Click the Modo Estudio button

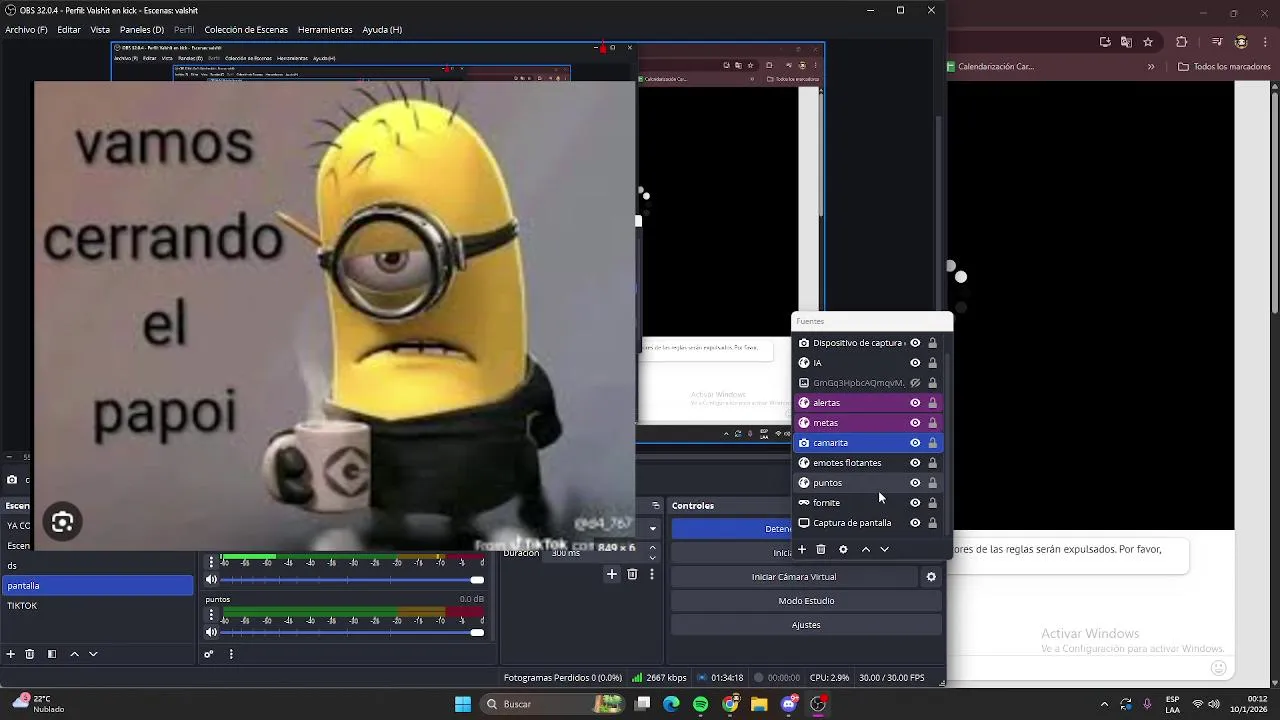(x=806, y=601)
